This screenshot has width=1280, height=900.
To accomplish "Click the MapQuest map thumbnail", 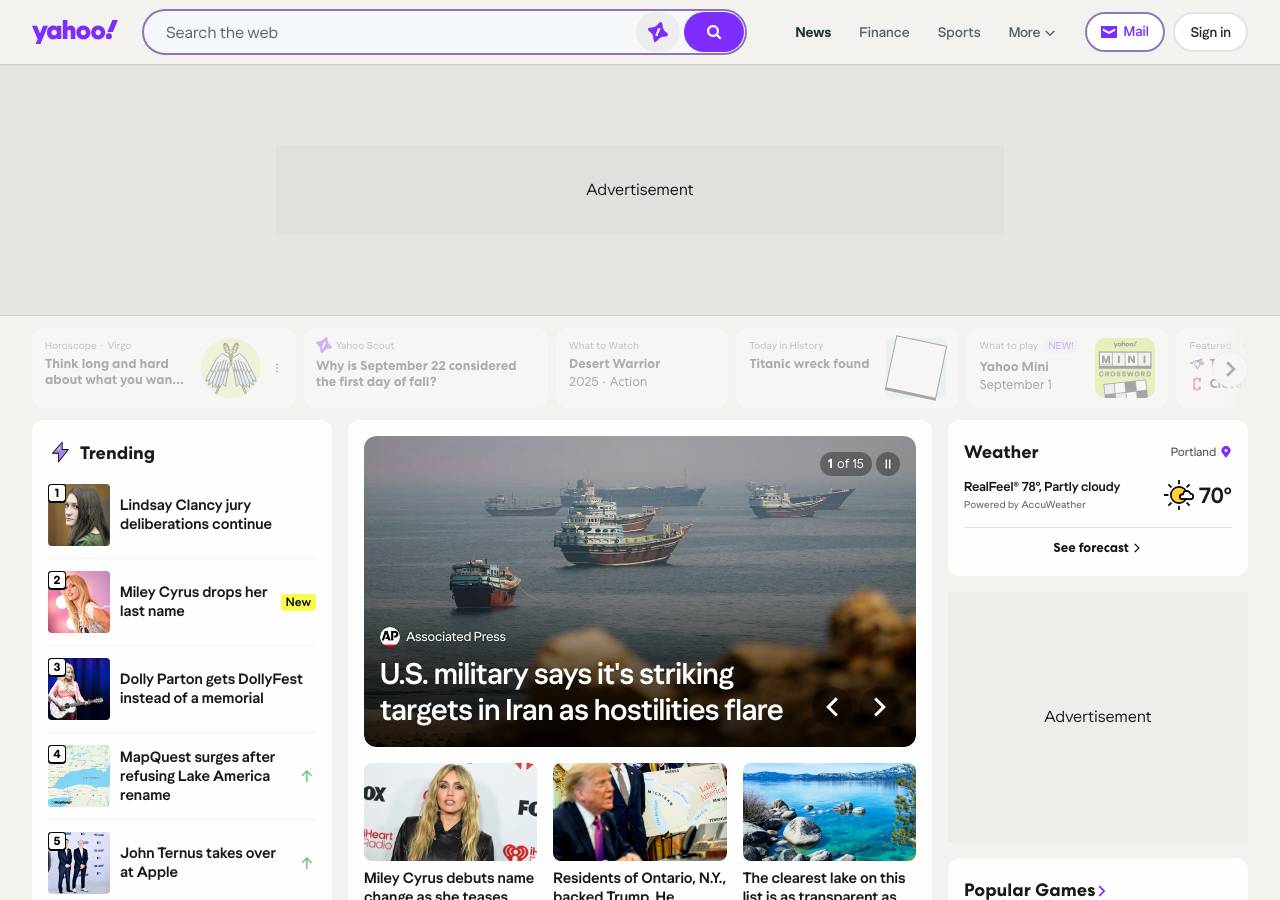I will point(79,776).
